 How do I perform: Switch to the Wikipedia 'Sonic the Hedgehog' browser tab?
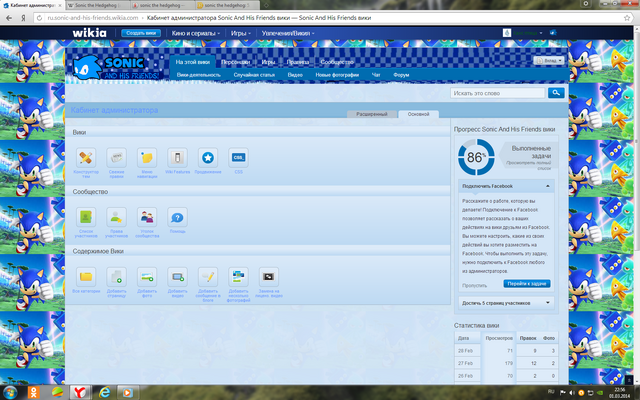tap(97, 5)
